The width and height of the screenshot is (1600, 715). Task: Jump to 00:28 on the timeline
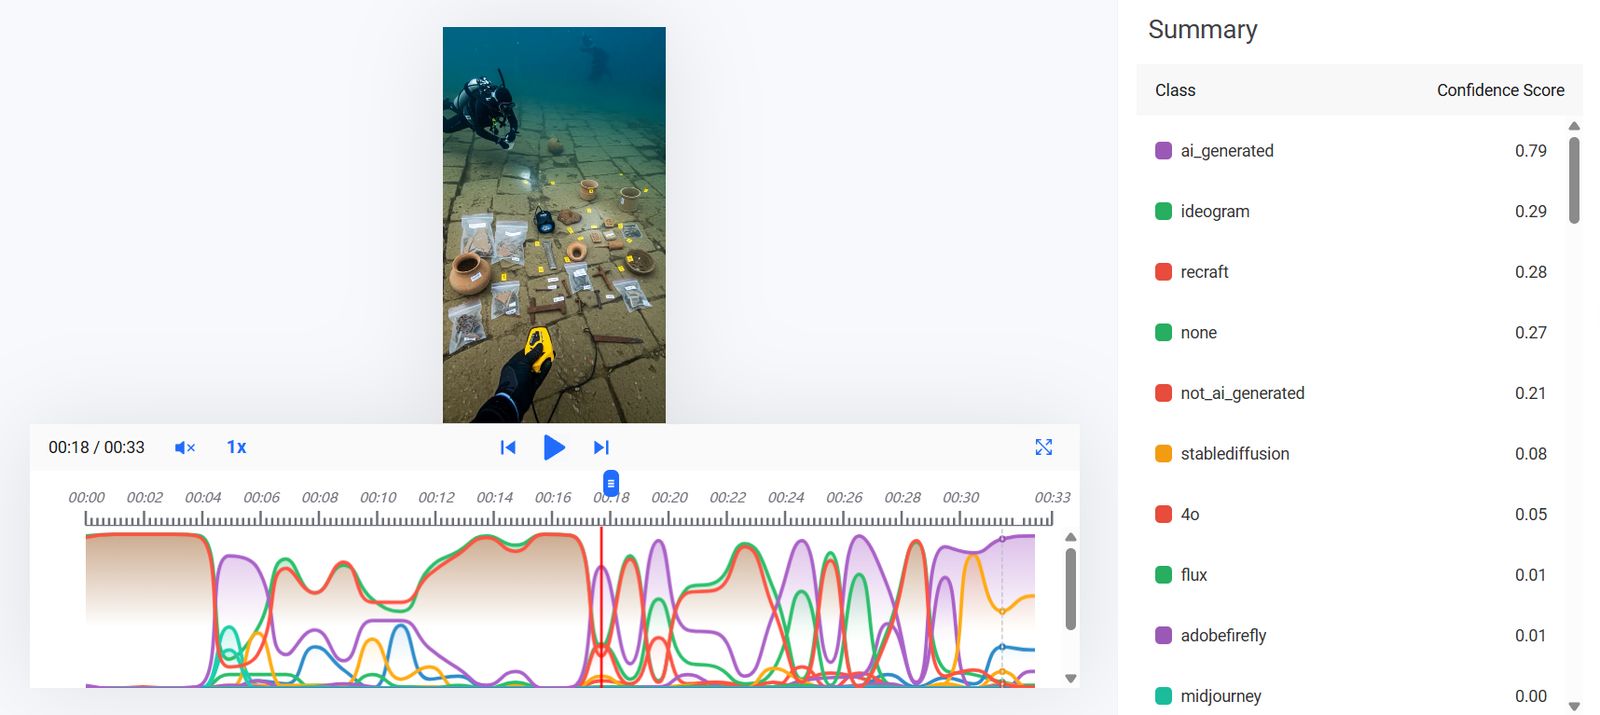point(903,497)
